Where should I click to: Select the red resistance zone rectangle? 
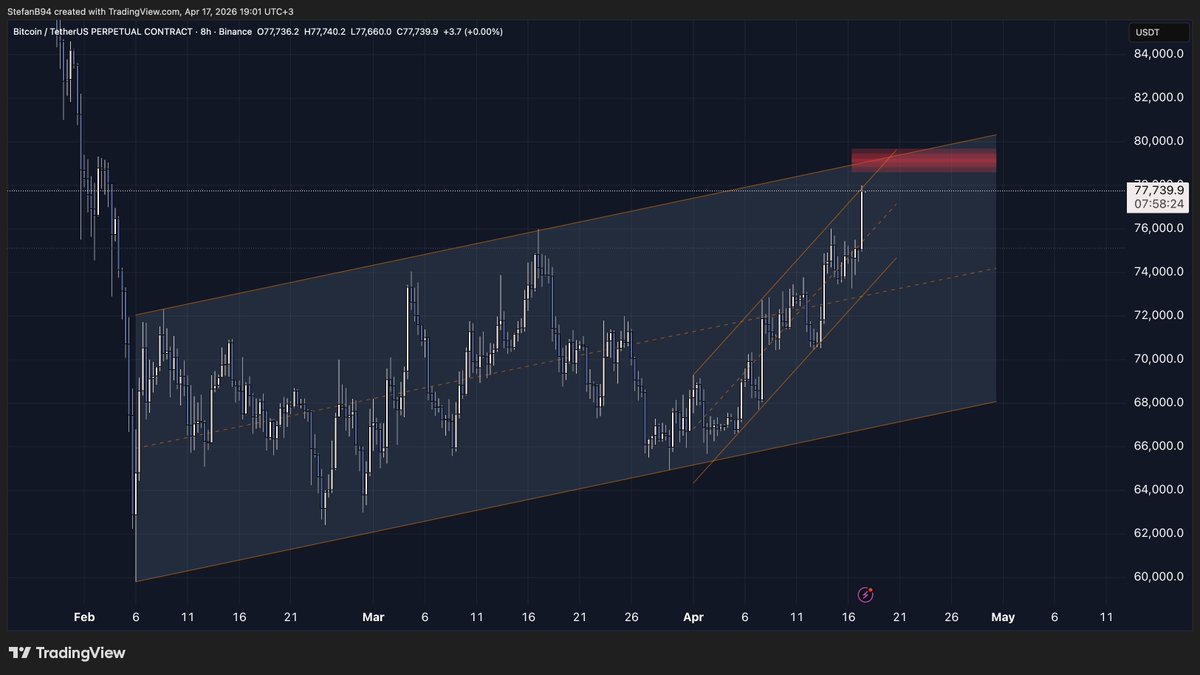click(923, 160)
